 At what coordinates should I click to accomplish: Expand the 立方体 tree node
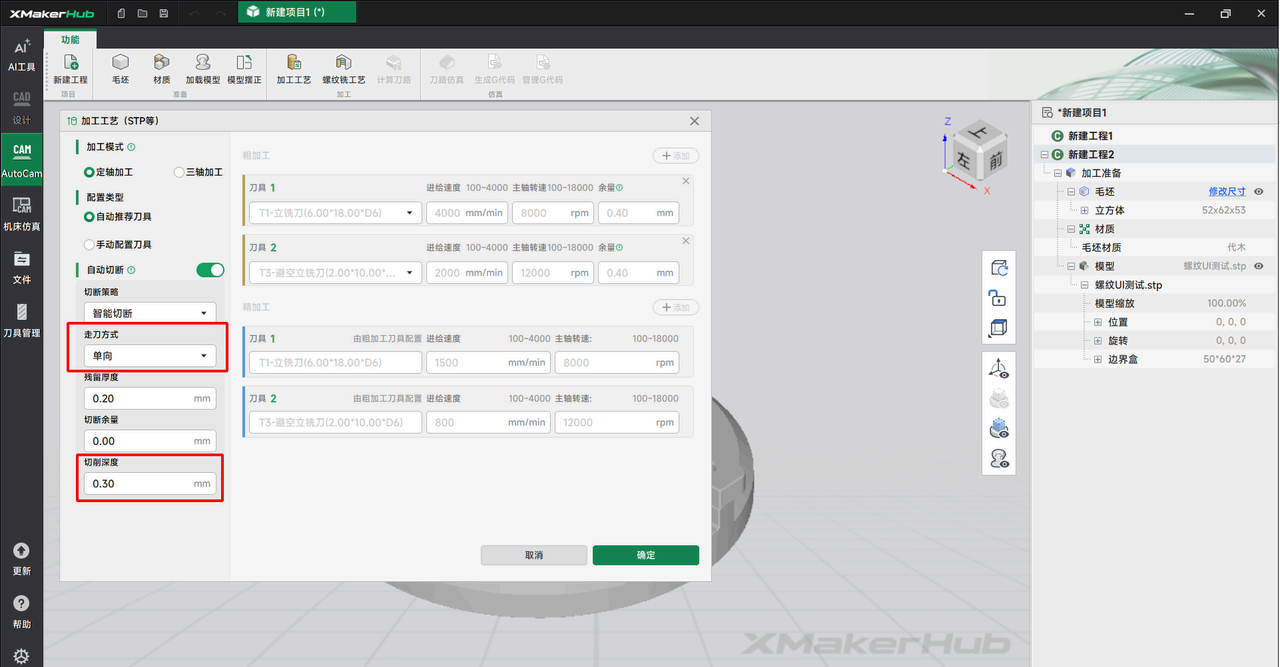[1084, 210]
